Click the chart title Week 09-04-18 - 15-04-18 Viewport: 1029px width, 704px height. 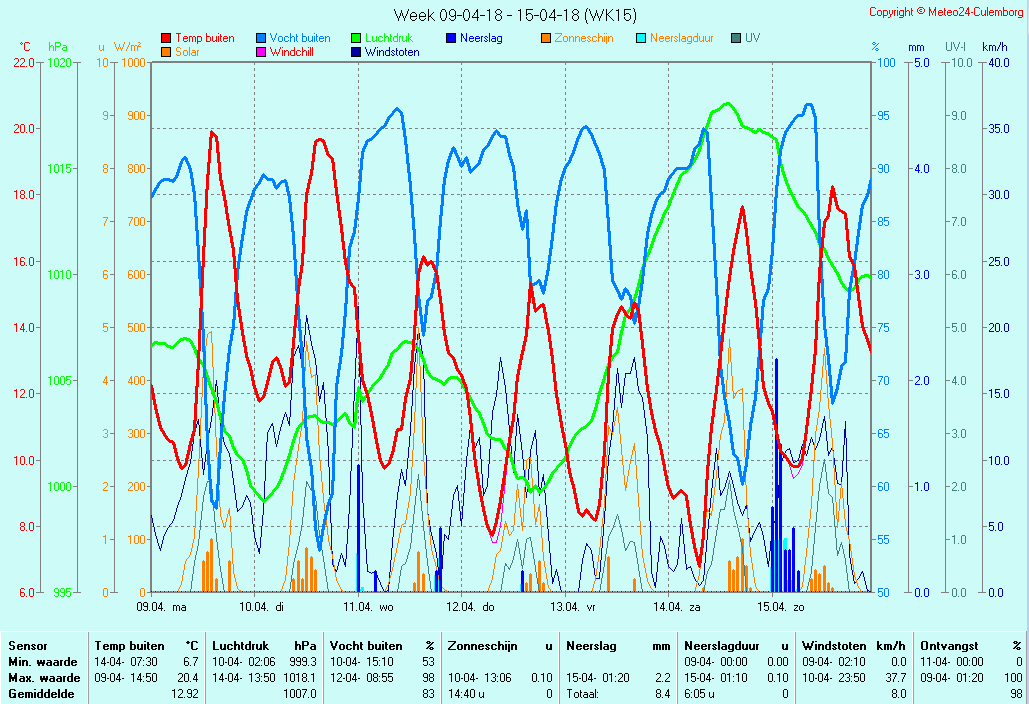(515, 15)
